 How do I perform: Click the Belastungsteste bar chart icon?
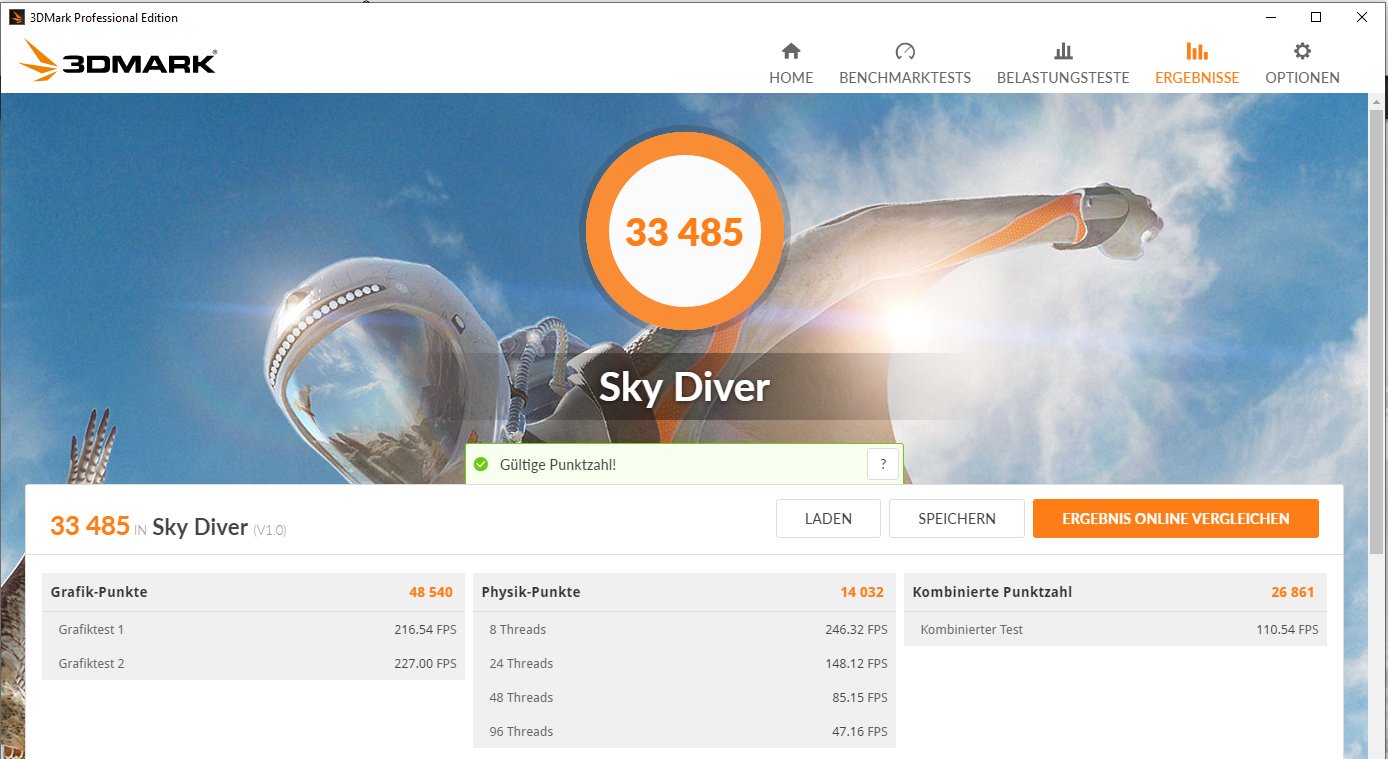pos(1063,51)
